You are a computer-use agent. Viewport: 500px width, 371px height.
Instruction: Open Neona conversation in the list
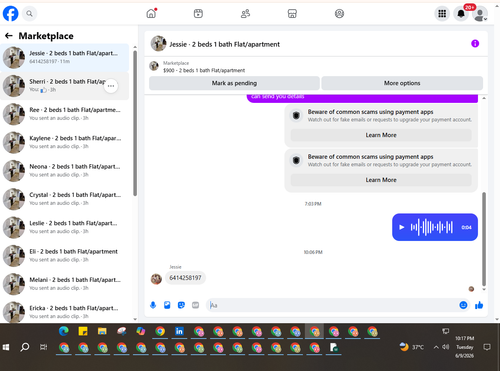click(65, 171)
